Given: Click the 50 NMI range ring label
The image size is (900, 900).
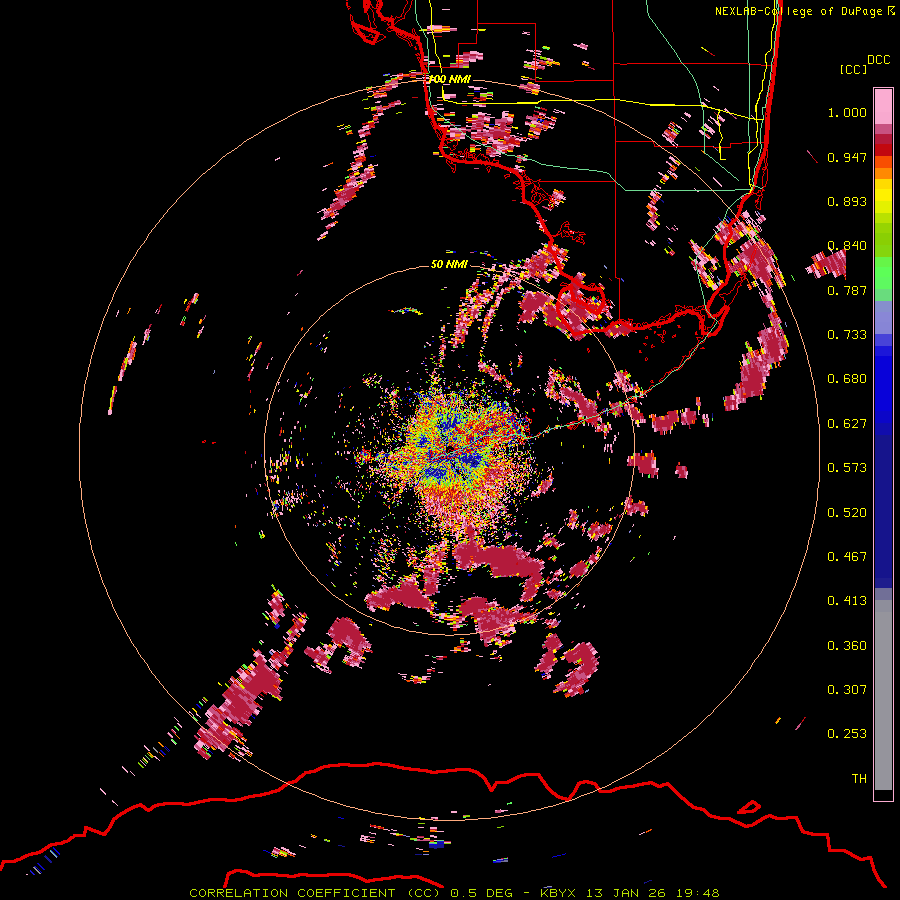Looking at the screenshot, I should (x=449, y=265).
